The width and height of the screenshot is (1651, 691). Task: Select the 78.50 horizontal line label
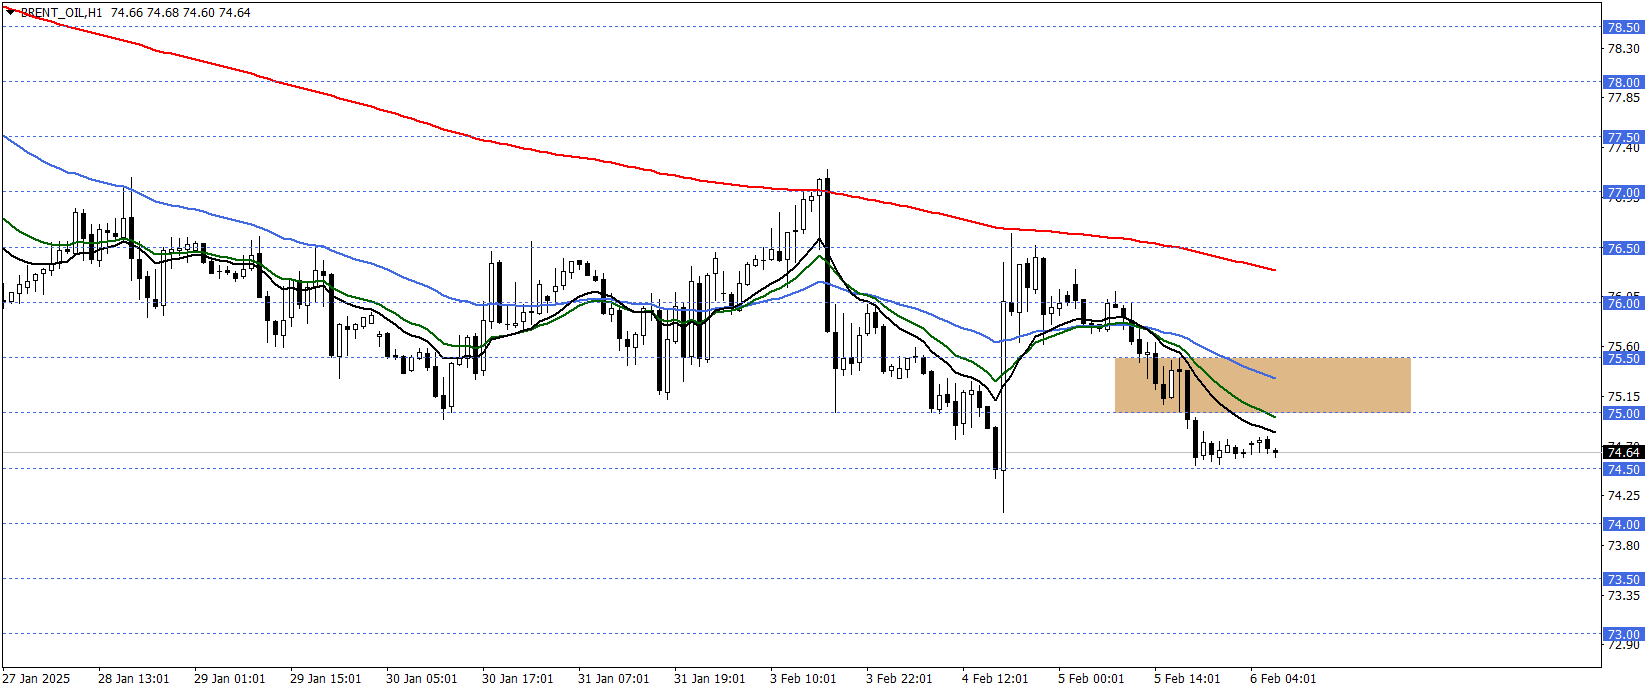(x=1623, y=27)
